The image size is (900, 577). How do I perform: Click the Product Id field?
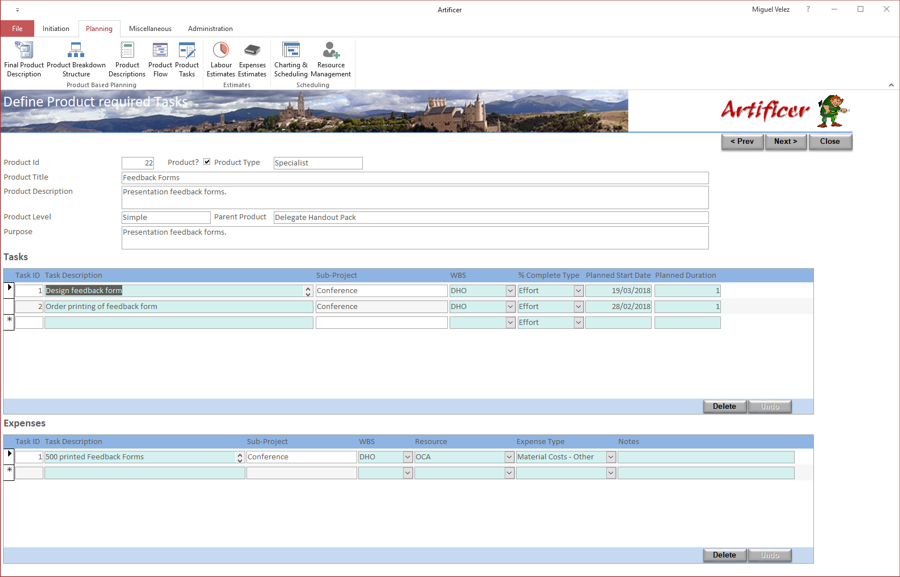138,163
